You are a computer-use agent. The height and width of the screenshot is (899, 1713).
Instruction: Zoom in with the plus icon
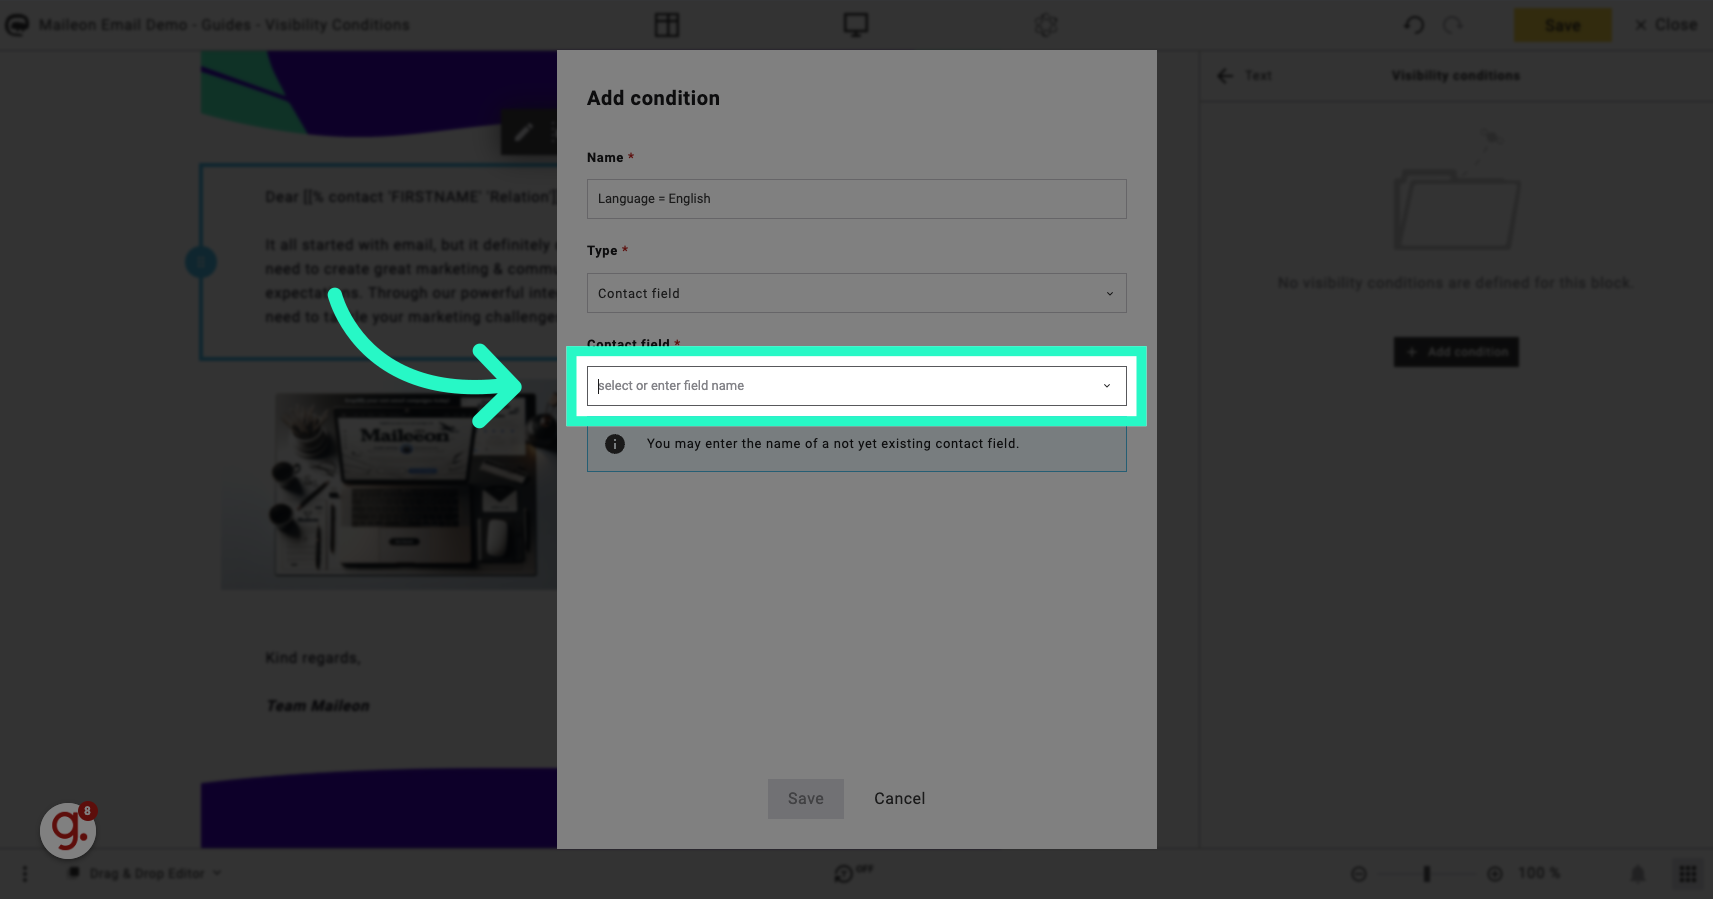click(1495, 874)
